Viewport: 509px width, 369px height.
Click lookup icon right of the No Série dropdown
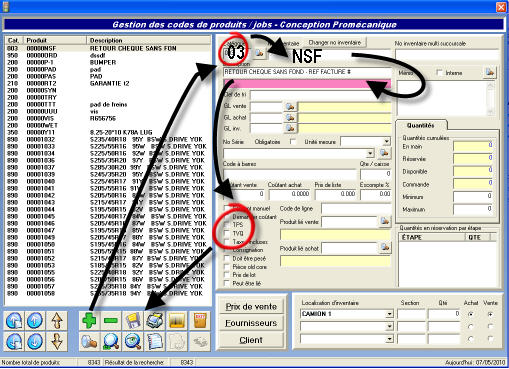(385, 153)
